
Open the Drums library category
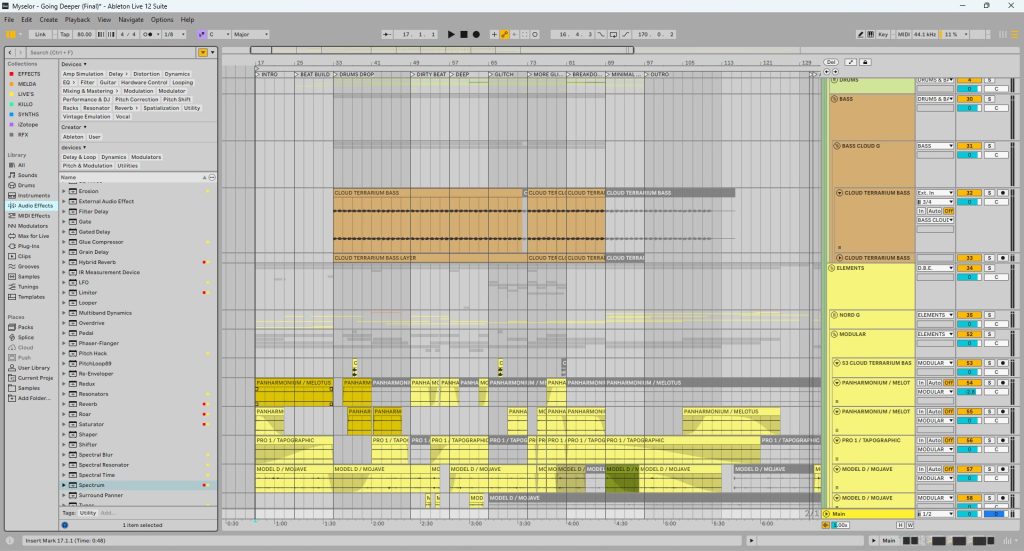[27, 185]
